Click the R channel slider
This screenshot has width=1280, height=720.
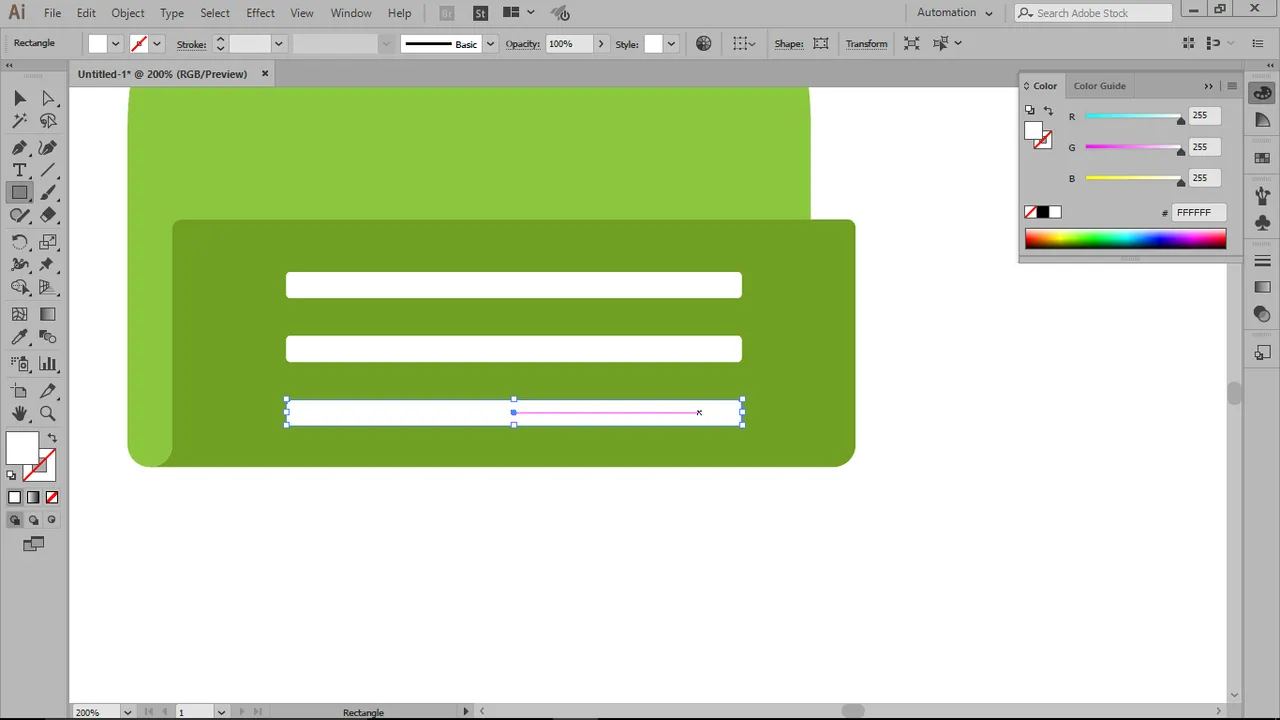1133,117
